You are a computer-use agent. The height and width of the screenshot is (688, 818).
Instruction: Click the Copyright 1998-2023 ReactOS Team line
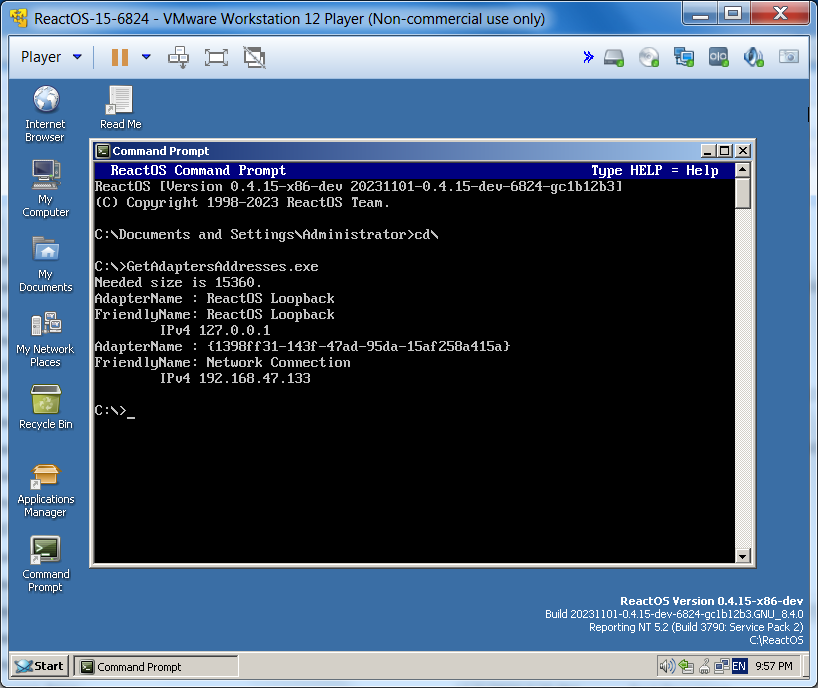click(x=243, y=203)
